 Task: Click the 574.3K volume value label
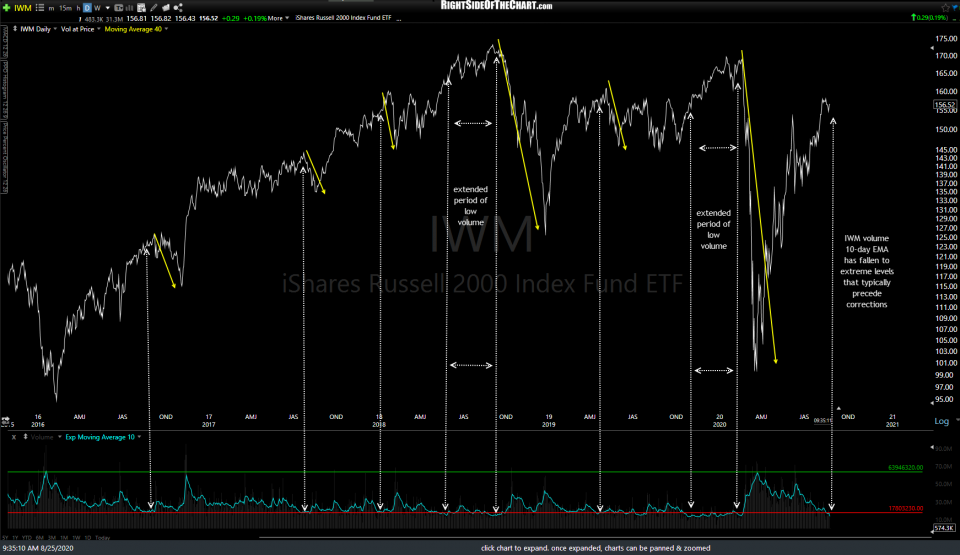944,527
